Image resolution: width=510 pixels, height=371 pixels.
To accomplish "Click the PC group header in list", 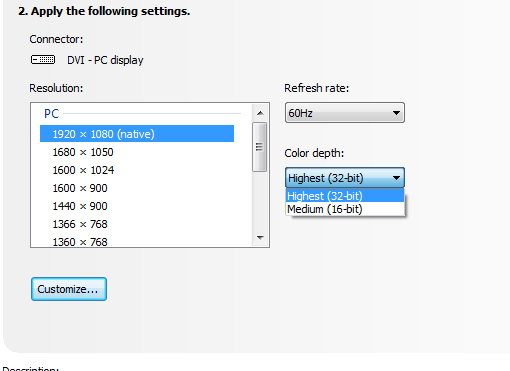I will tap(51, 114).
